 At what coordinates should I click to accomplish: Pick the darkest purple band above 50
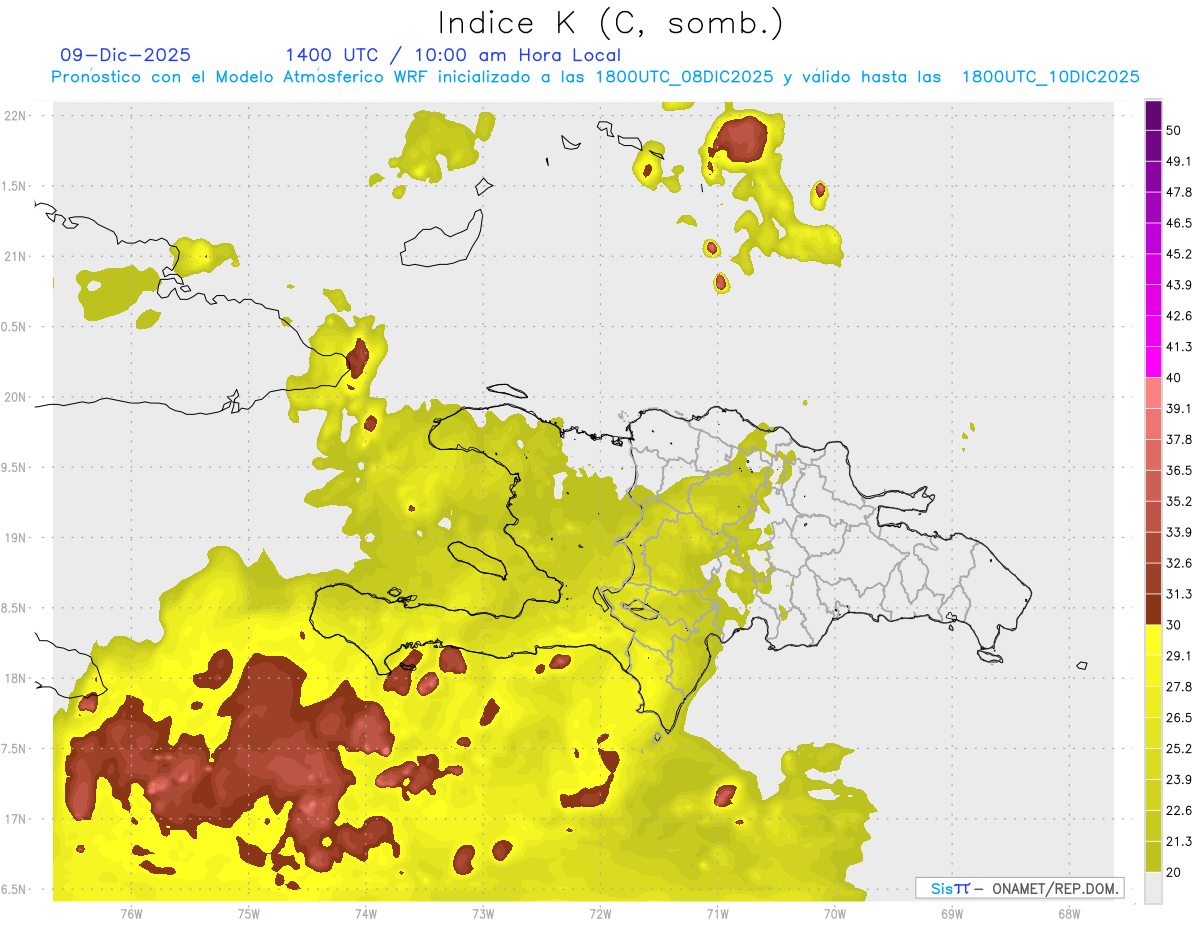(1153, 115)
